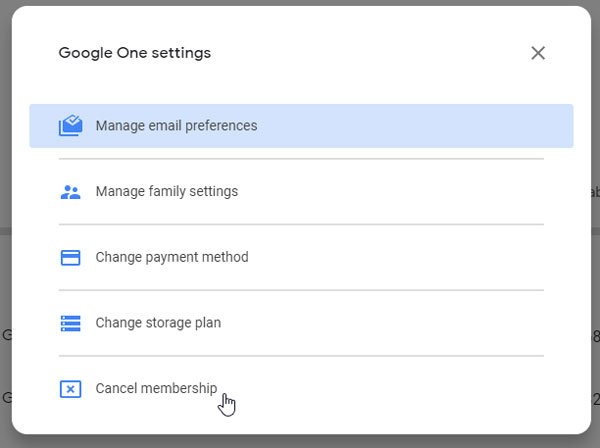600x448 pixels.
Task: Click the storage plan stacked-bars icon
Action: pos(70,323)
